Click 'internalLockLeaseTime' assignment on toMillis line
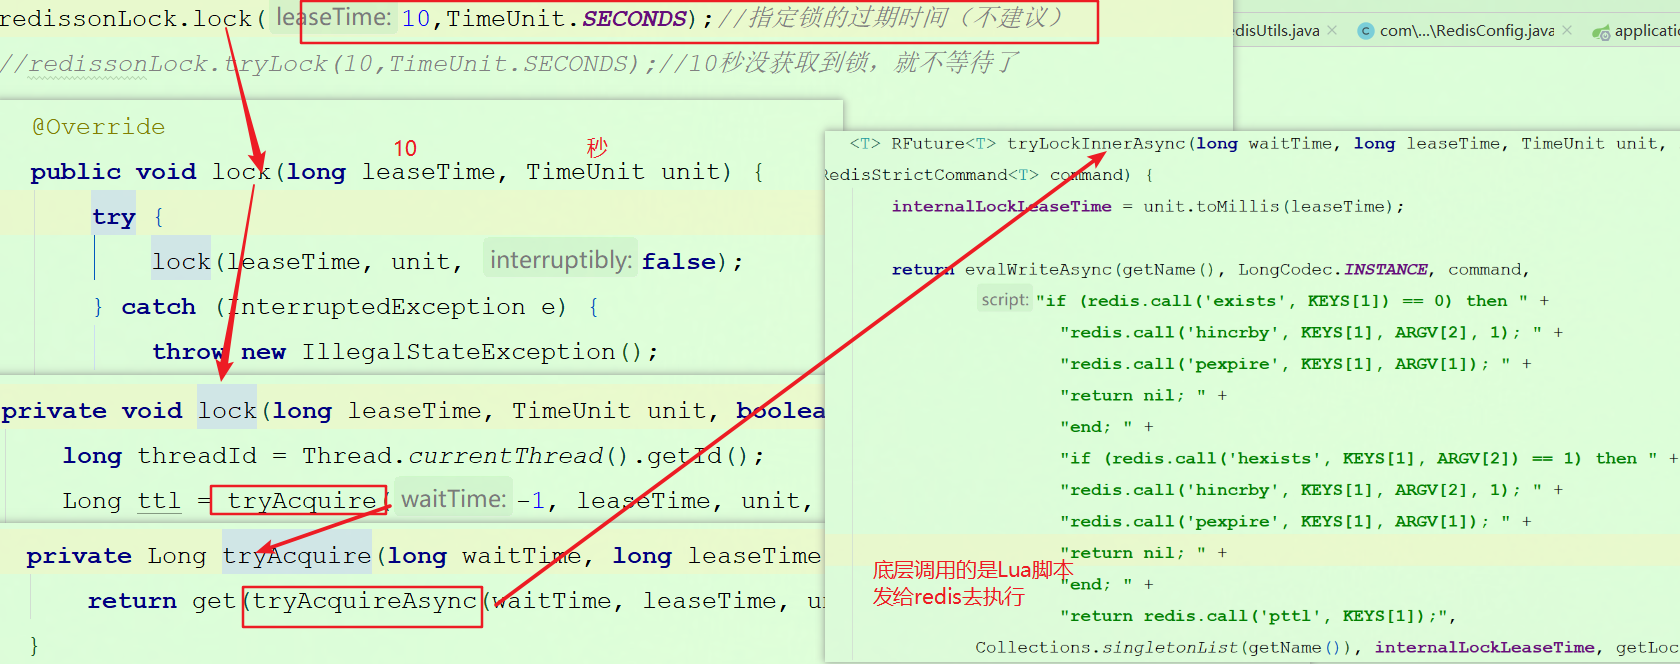Viewport: 1680px width, 664px height. coord(1001,206)
